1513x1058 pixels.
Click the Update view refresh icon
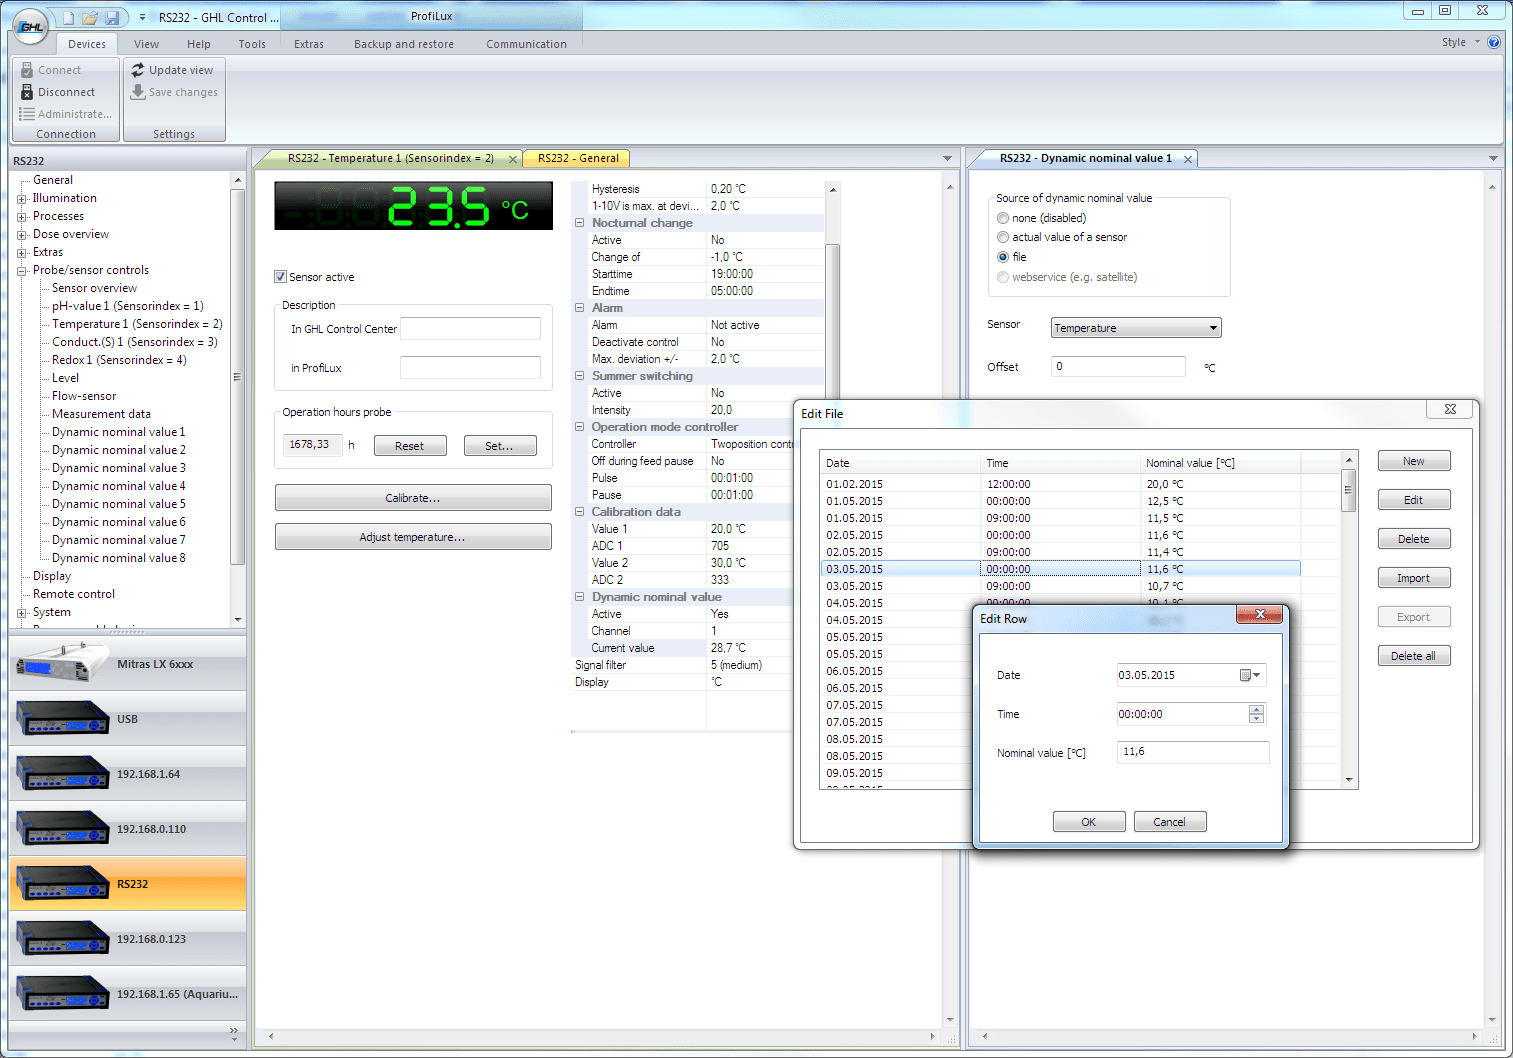[x=138, y=70]
